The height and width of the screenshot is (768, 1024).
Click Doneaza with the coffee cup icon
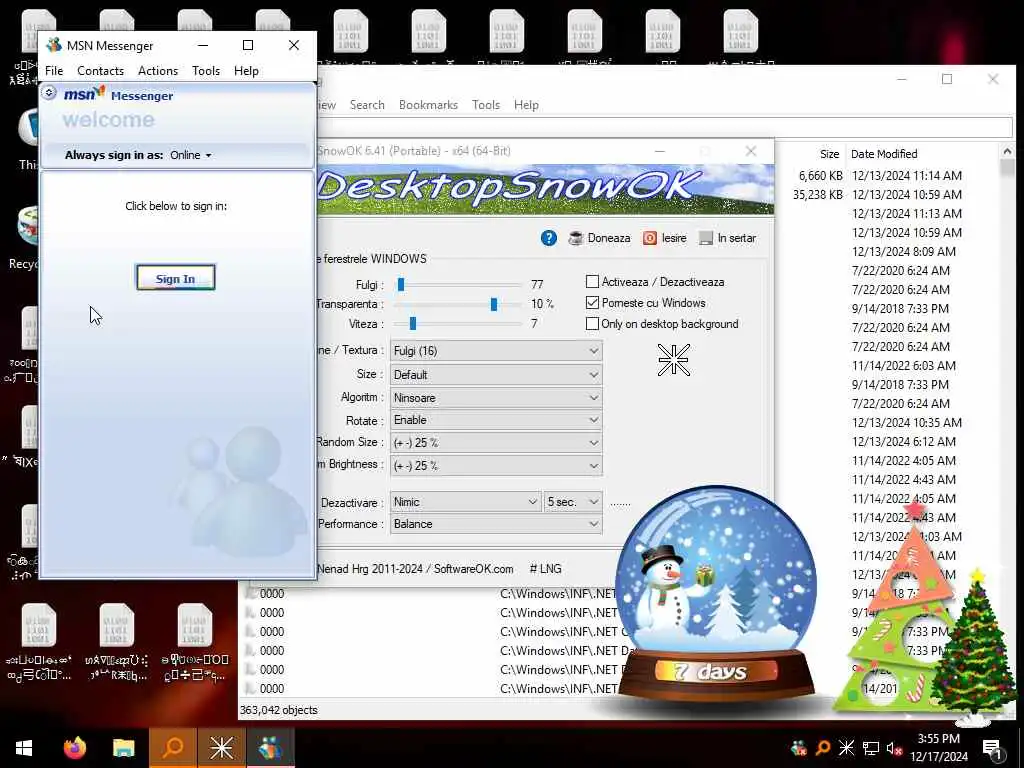[x=599, y=238]
